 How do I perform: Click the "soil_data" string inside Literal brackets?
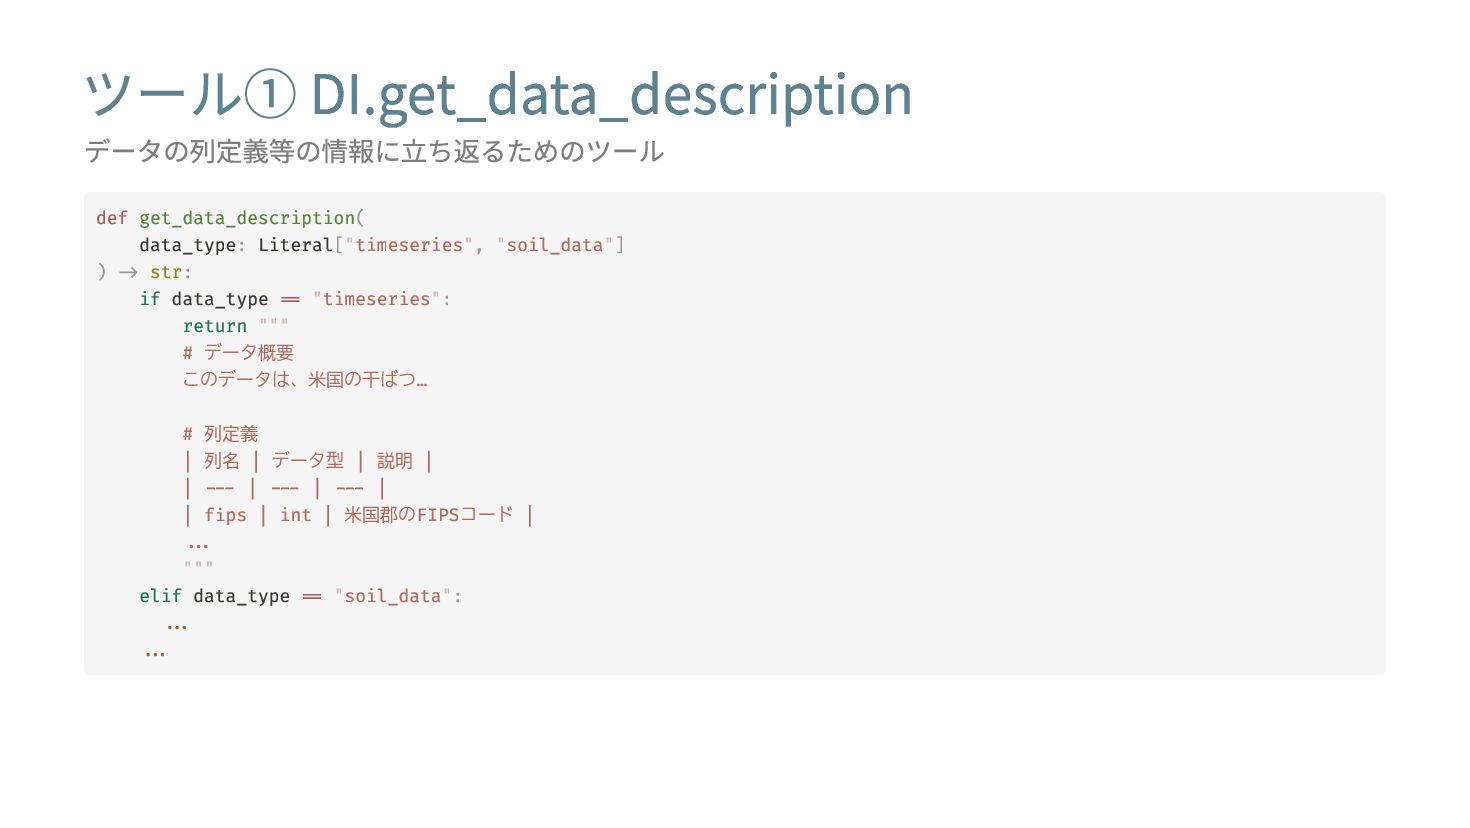click(x=554, y=245)
